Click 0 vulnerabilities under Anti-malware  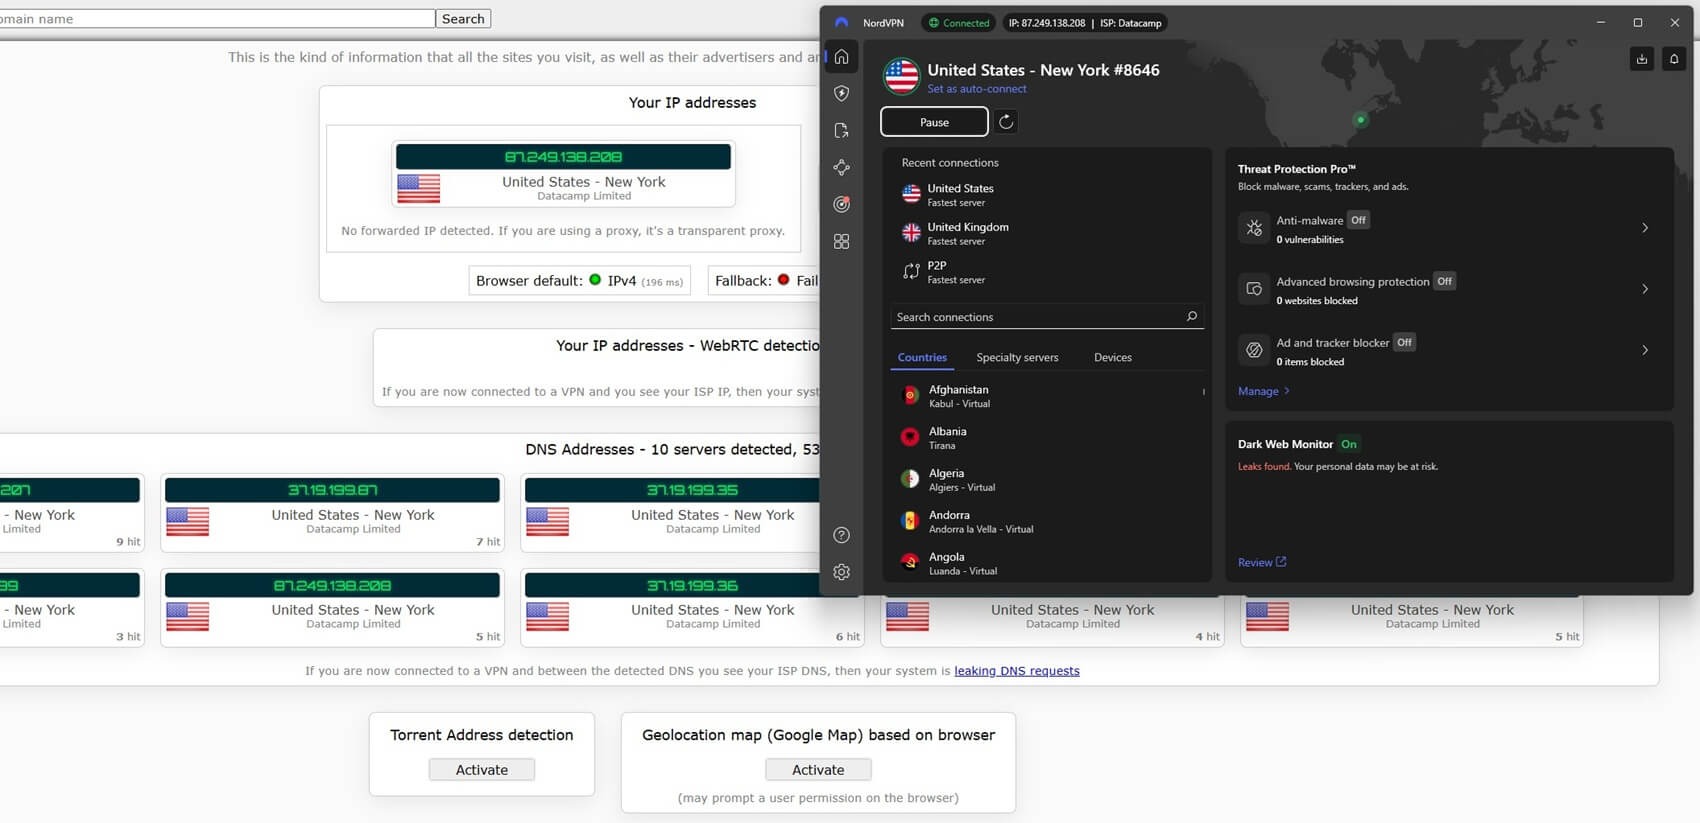click(1309, 240)
